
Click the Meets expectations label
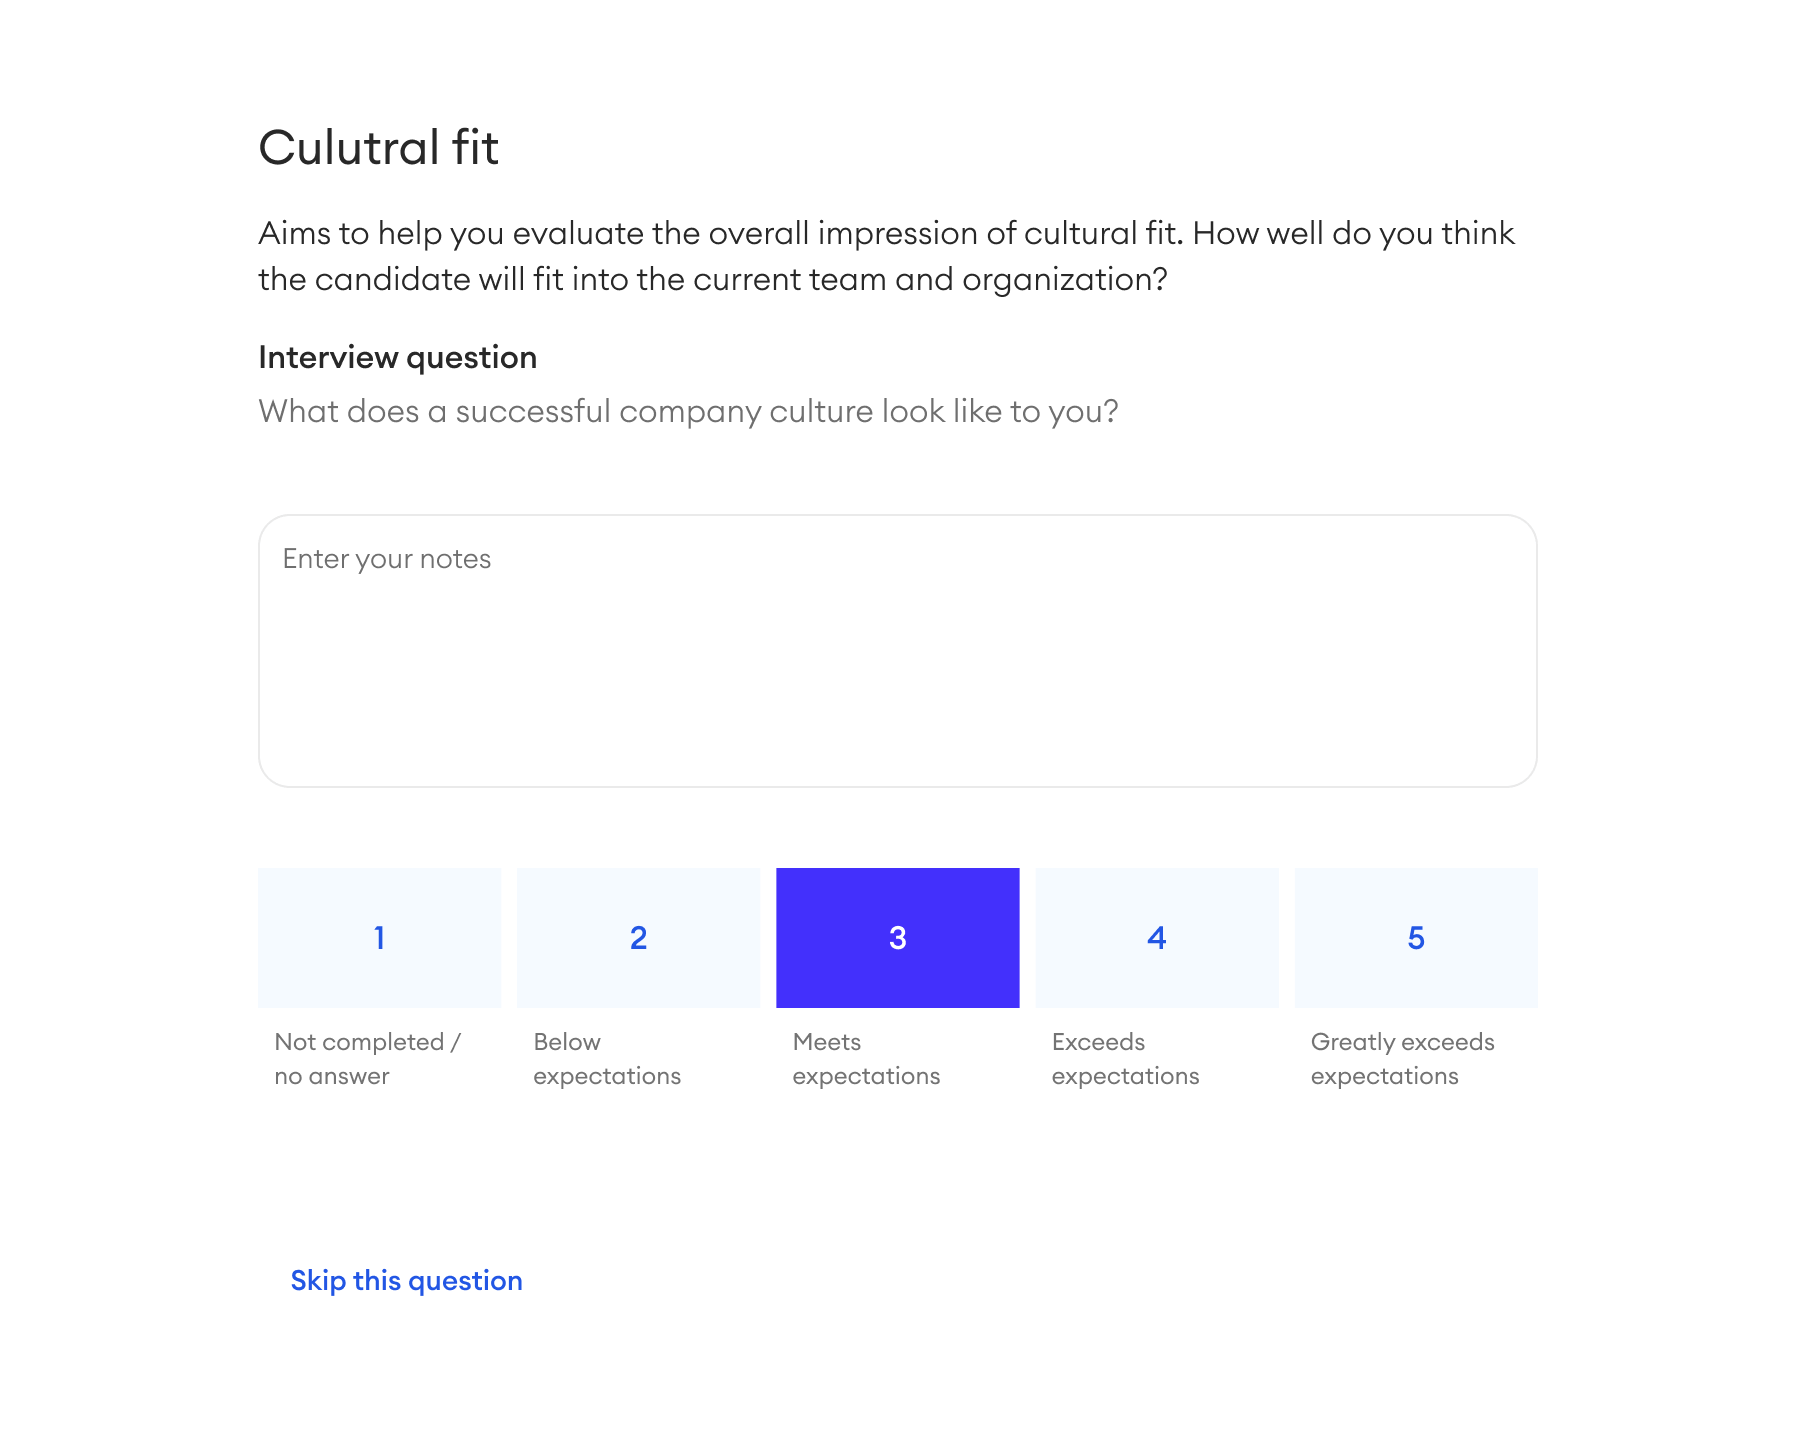tap(866, 1058)
